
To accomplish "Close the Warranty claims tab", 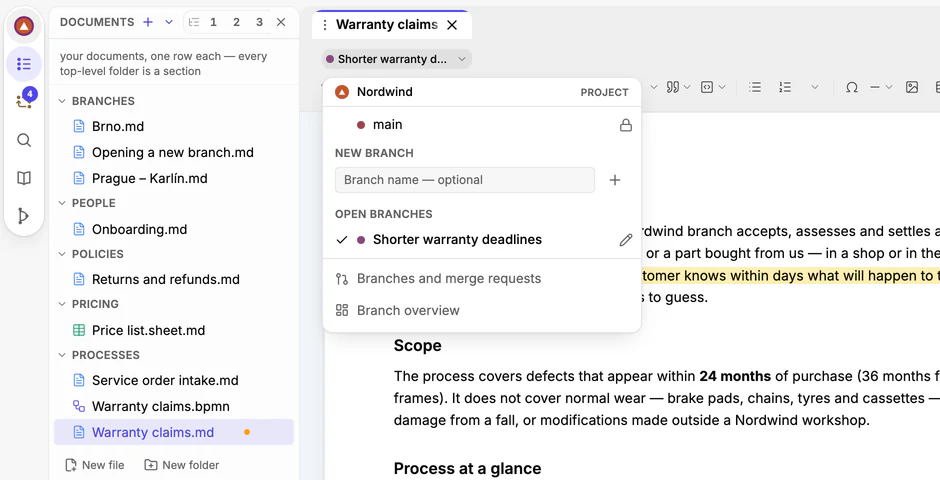I will pyautogui.click(x=452, y=25).
